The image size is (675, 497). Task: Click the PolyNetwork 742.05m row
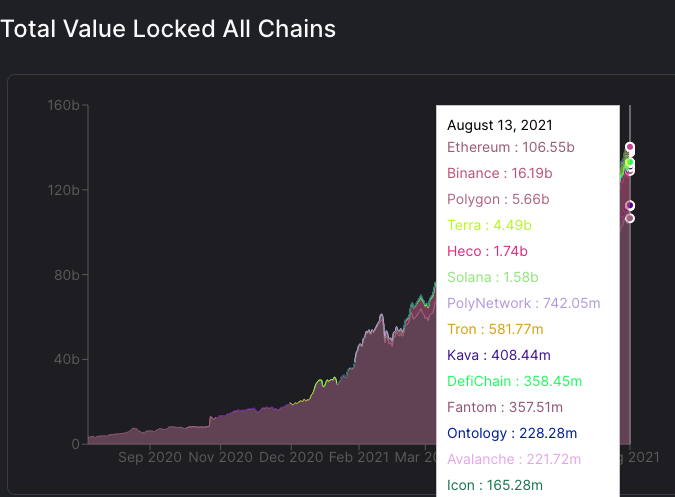(523, 303)
